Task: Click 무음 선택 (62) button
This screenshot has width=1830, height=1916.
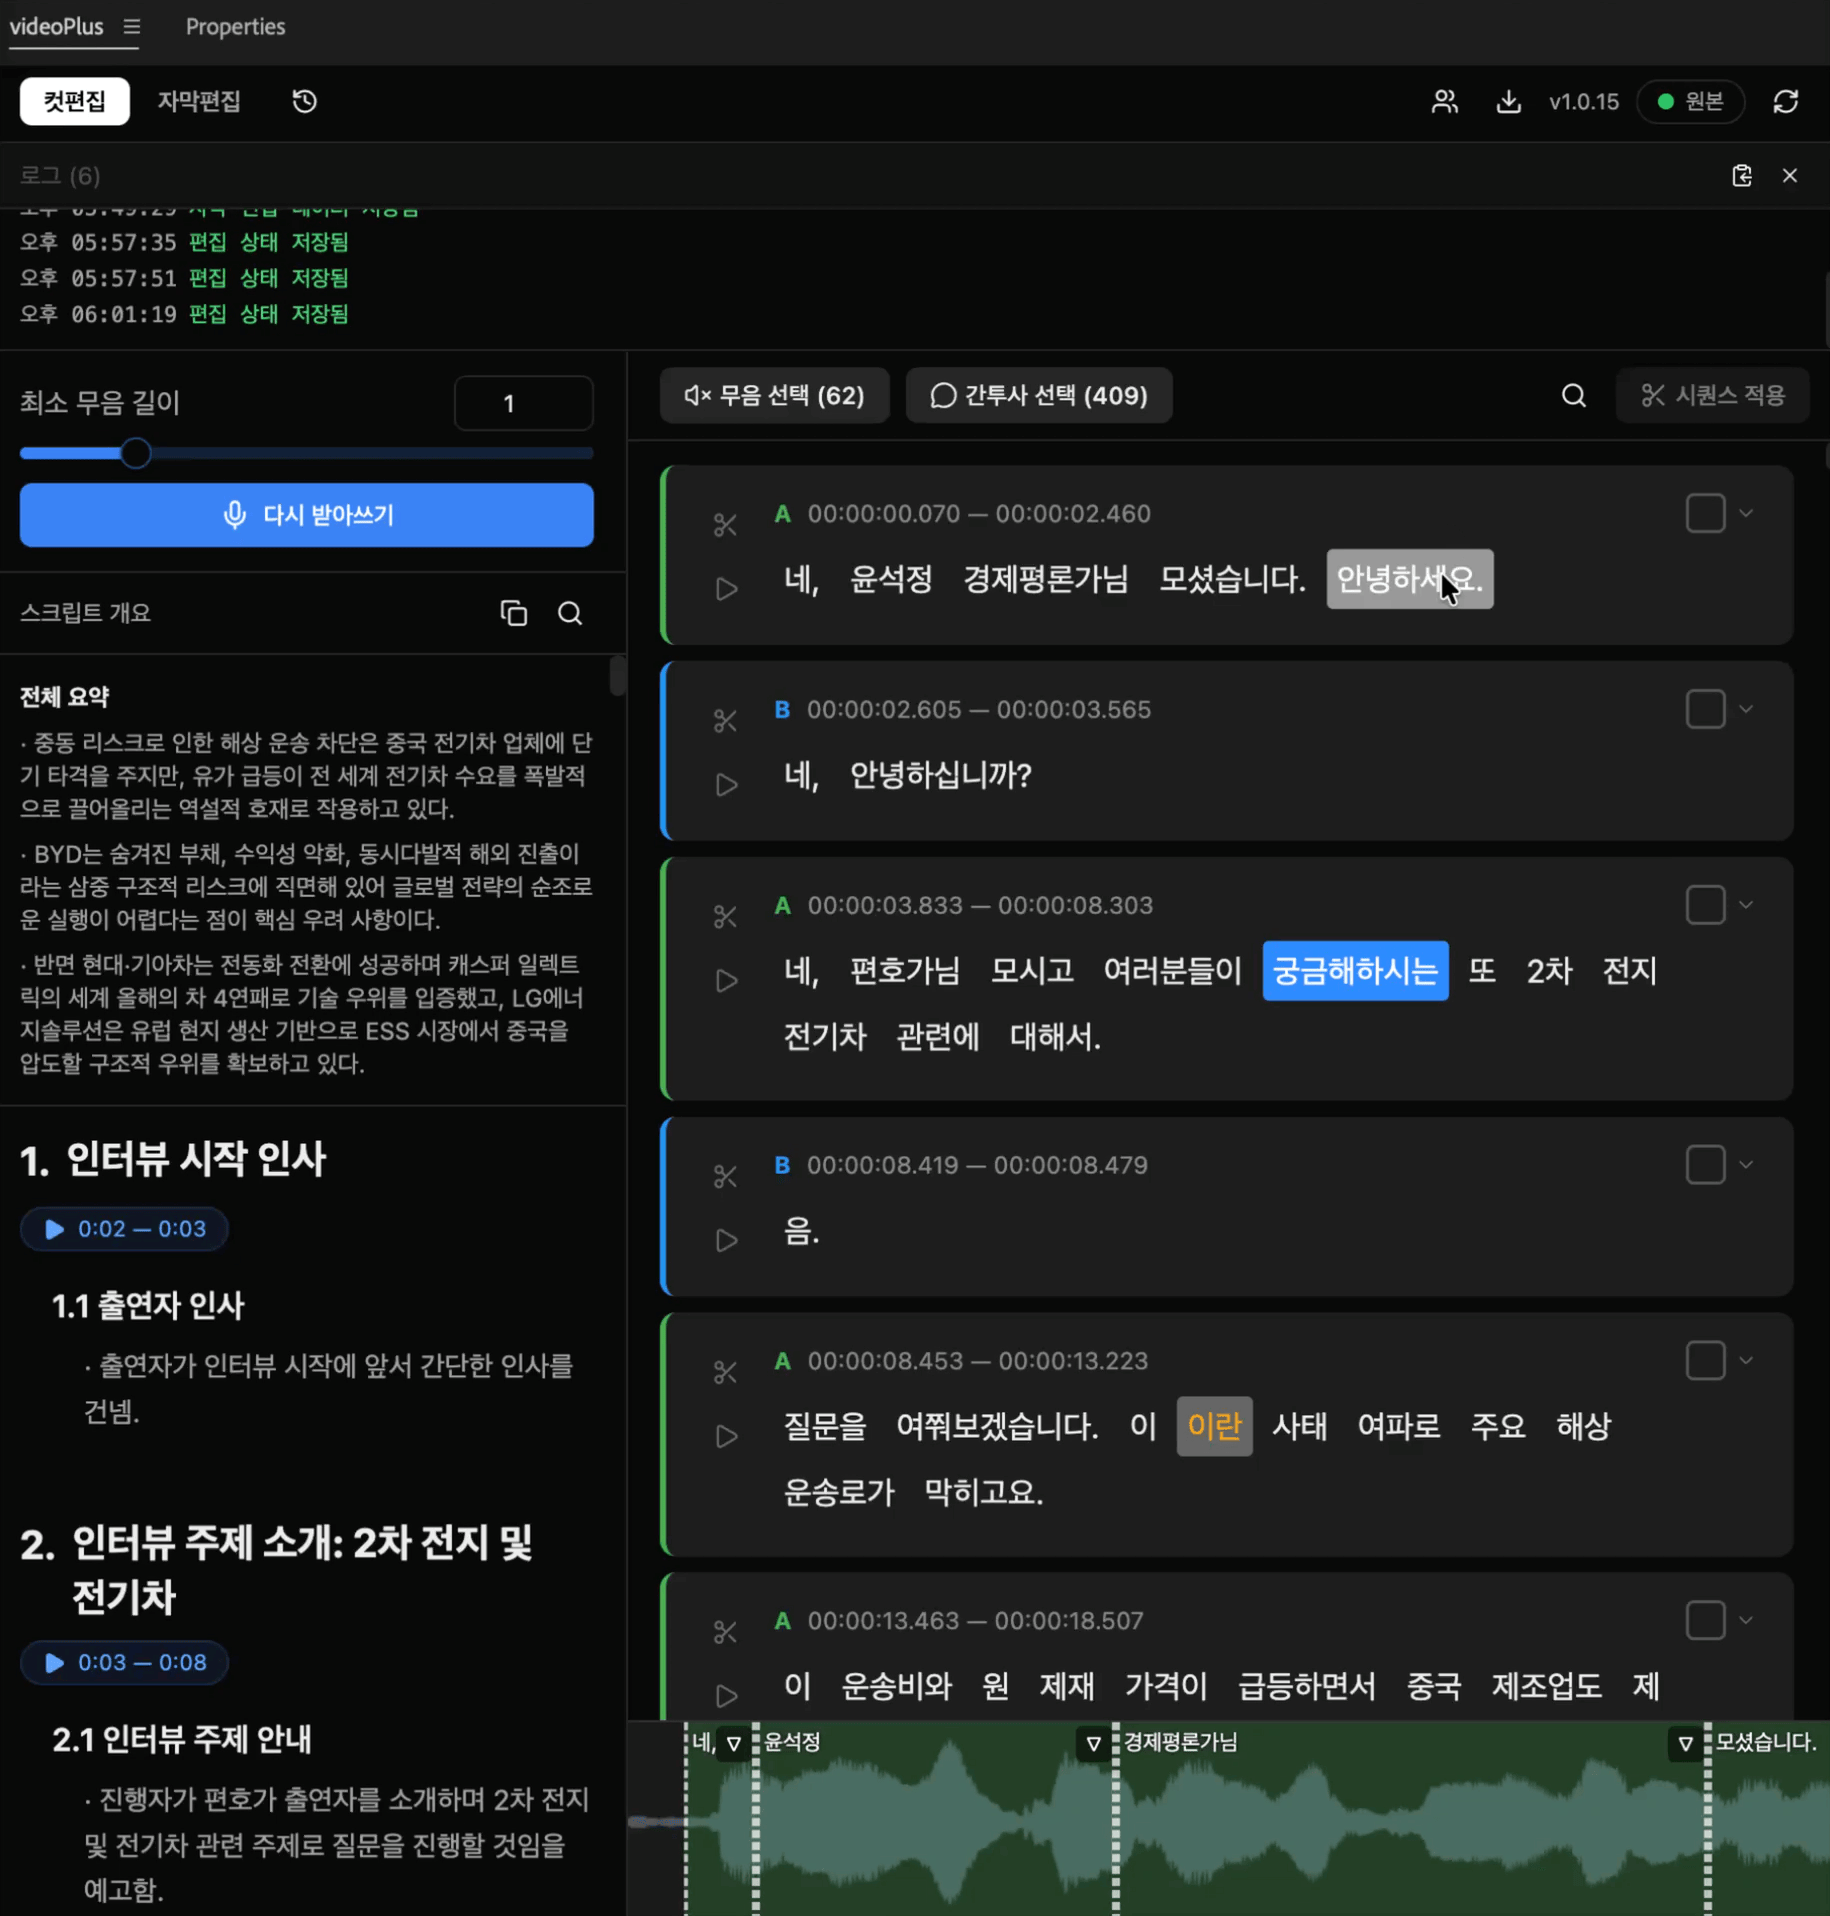Action: pyautogui.click(x=774, y=395)
